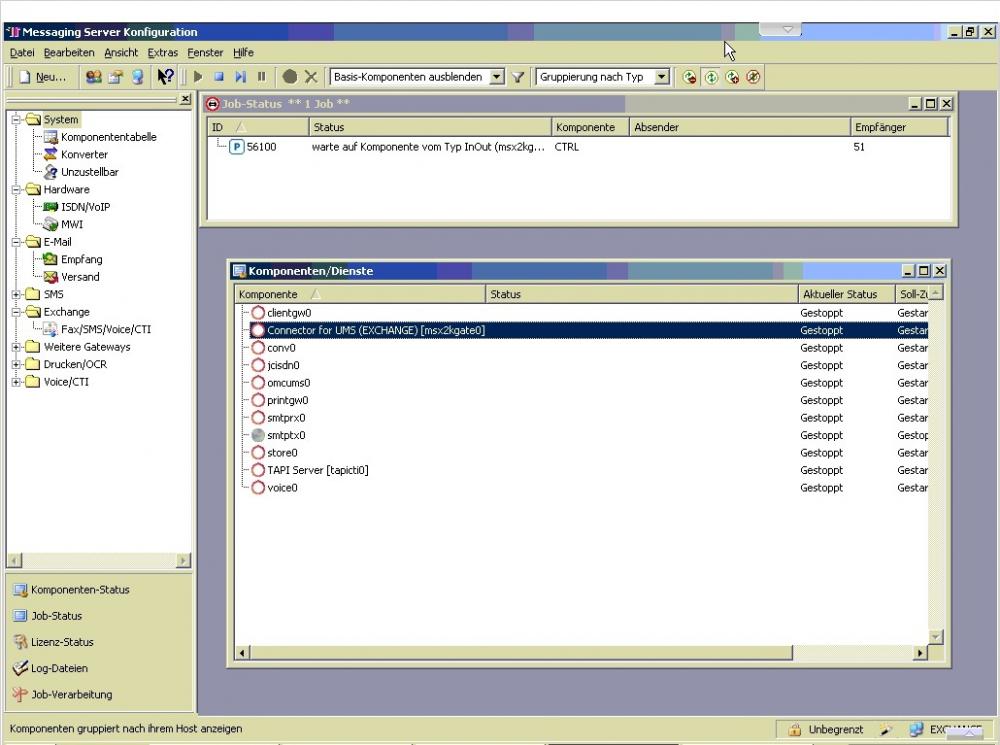Expand the Weitere Gateways tree folder
Viewport: 1000px width, 745px height.
(x=17, y=347)
